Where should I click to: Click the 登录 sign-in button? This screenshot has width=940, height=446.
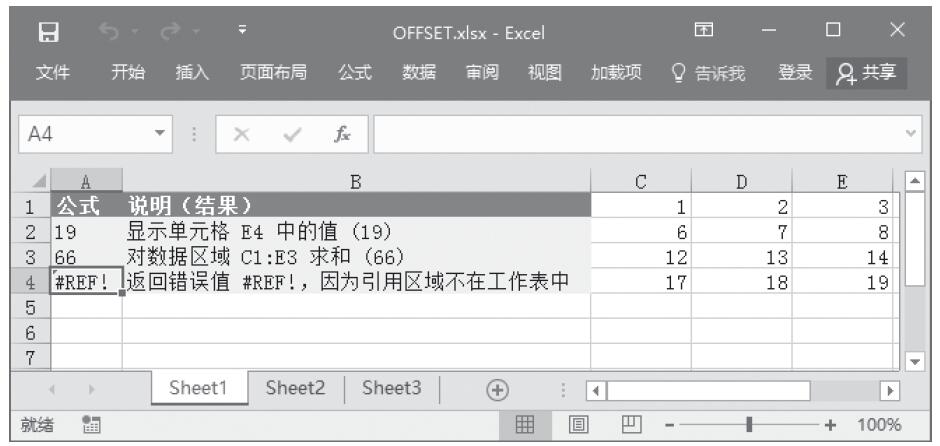(795, 72)
